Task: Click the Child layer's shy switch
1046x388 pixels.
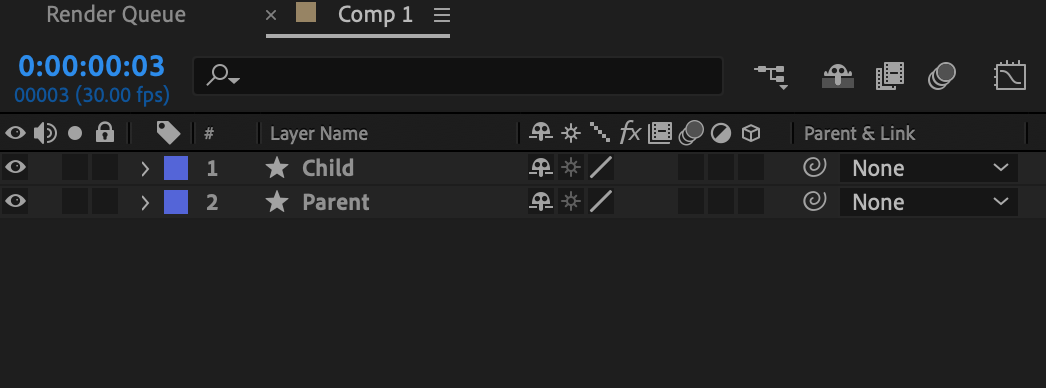Action: [x=541, y=168]
